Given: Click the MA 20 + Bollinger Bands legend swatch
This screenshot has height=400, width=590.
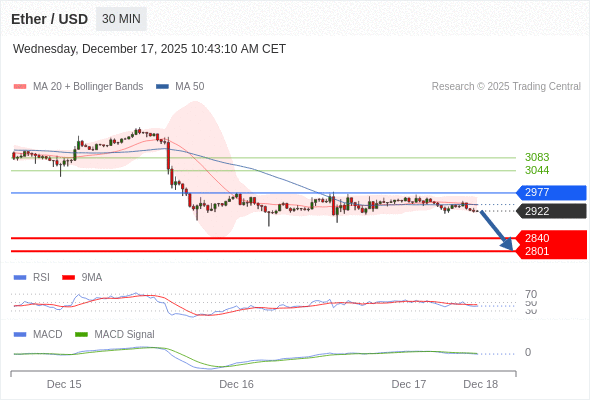Looking at the screenshot, I should point(20,87).
